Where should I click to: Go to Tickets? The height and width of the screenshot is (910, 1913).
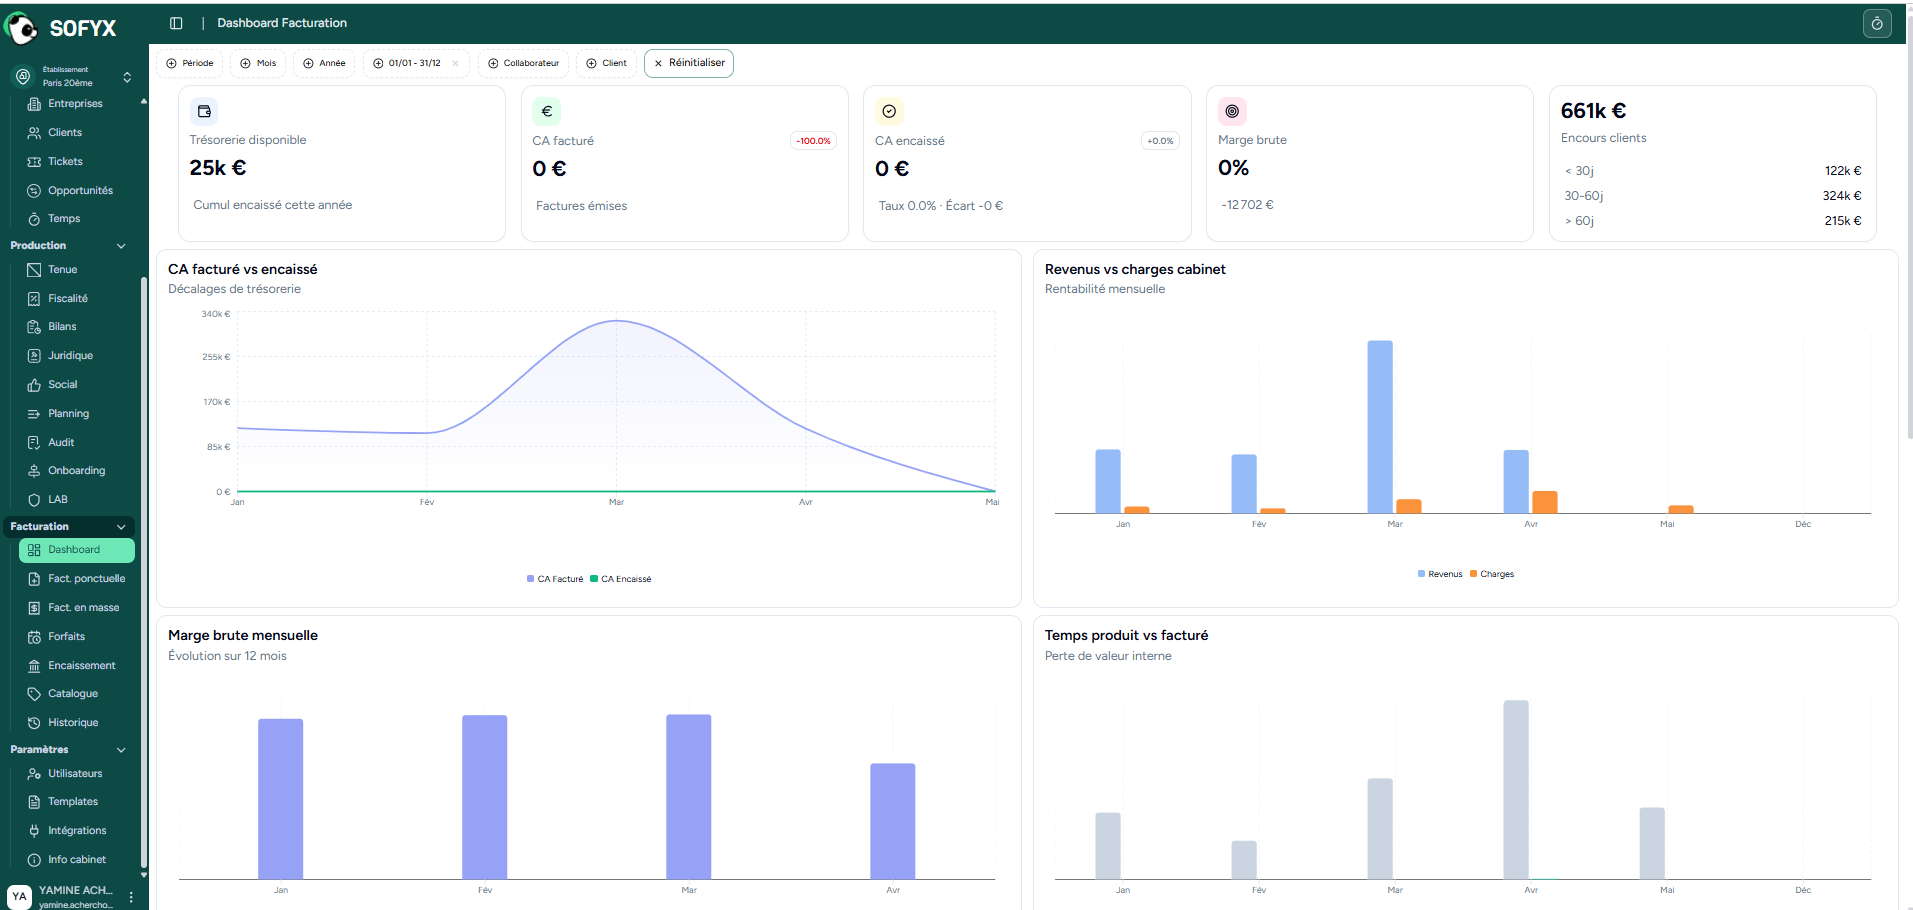pos(65,162)
